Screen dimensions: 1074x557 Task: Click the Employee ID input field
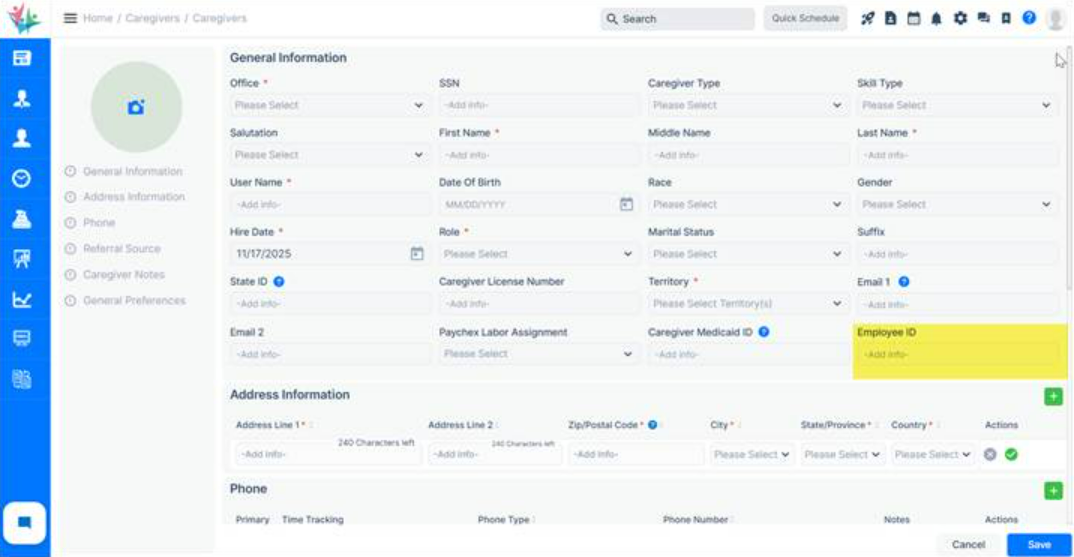[x=957, y=354]
